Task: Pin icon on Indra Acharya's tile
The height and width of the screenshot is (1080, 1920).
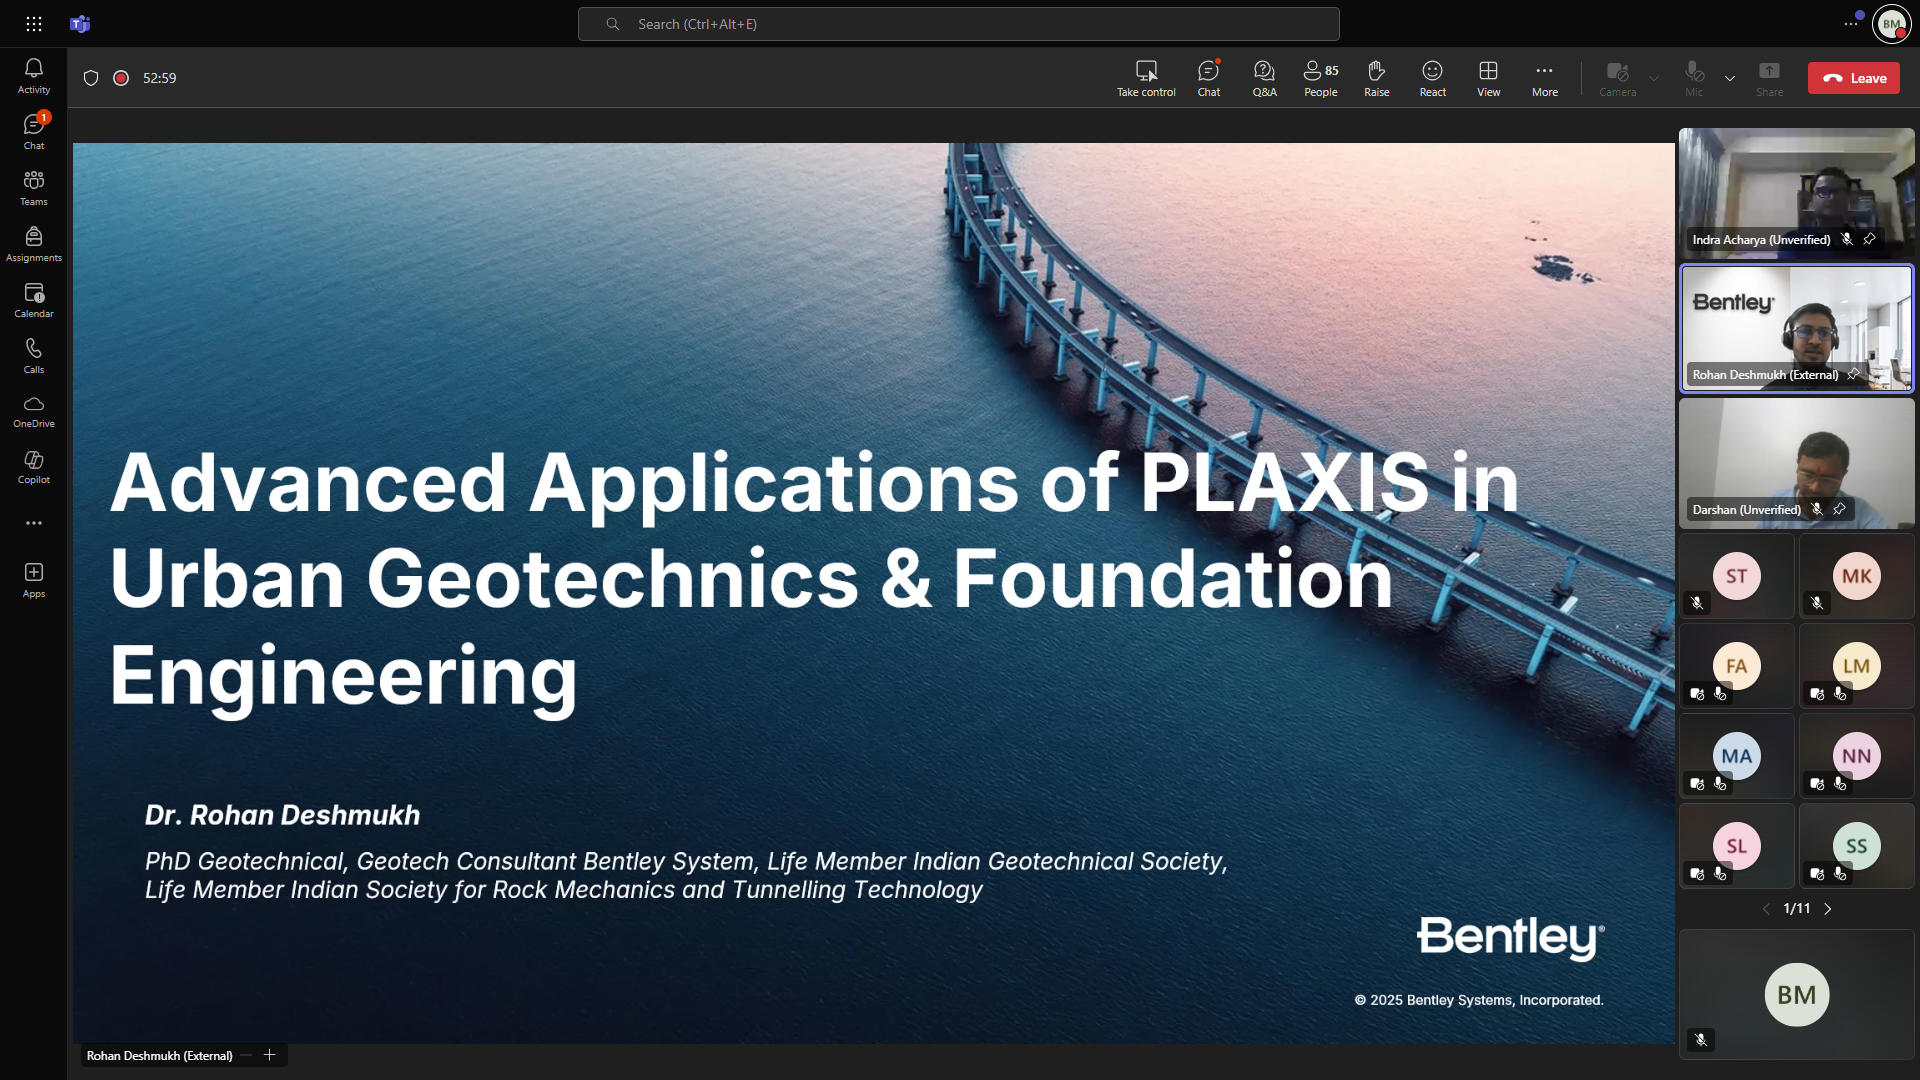Action: coord(1868,239)
